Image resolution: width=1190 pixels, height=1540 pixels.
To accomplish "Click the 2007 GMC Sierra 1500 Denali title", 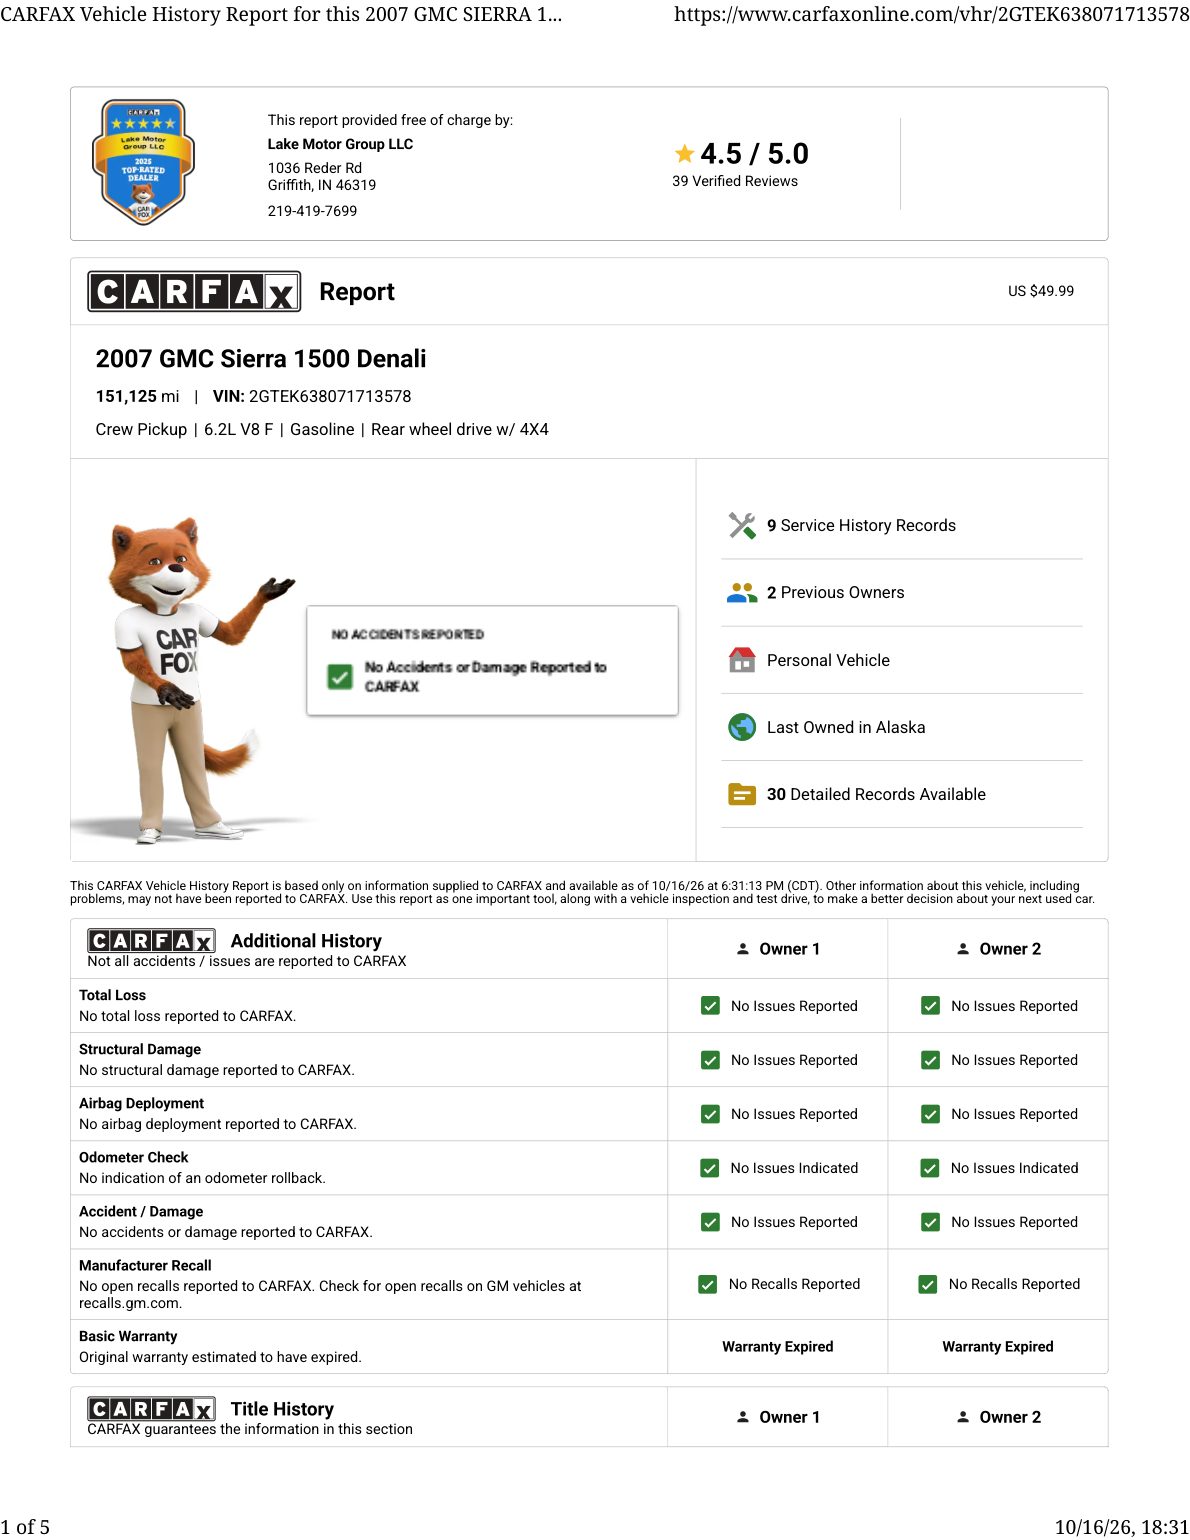I will tap(261, 359).
